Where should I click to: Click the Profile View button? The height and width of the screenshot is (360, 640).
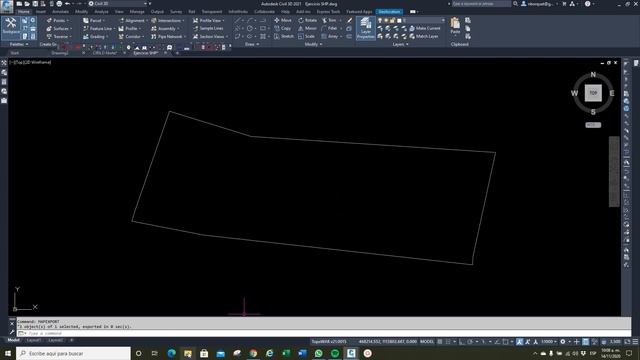[x=209, y=20]
